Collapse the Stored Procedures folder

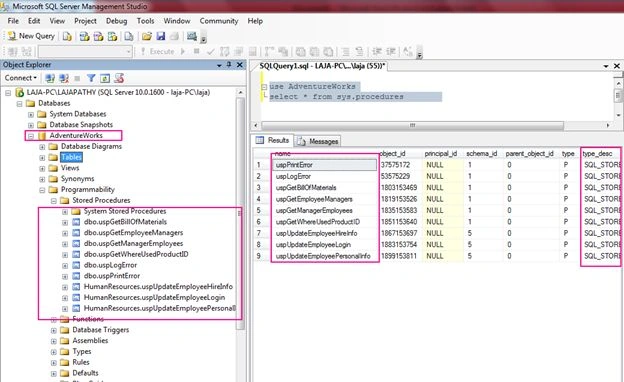pos(53,201)
